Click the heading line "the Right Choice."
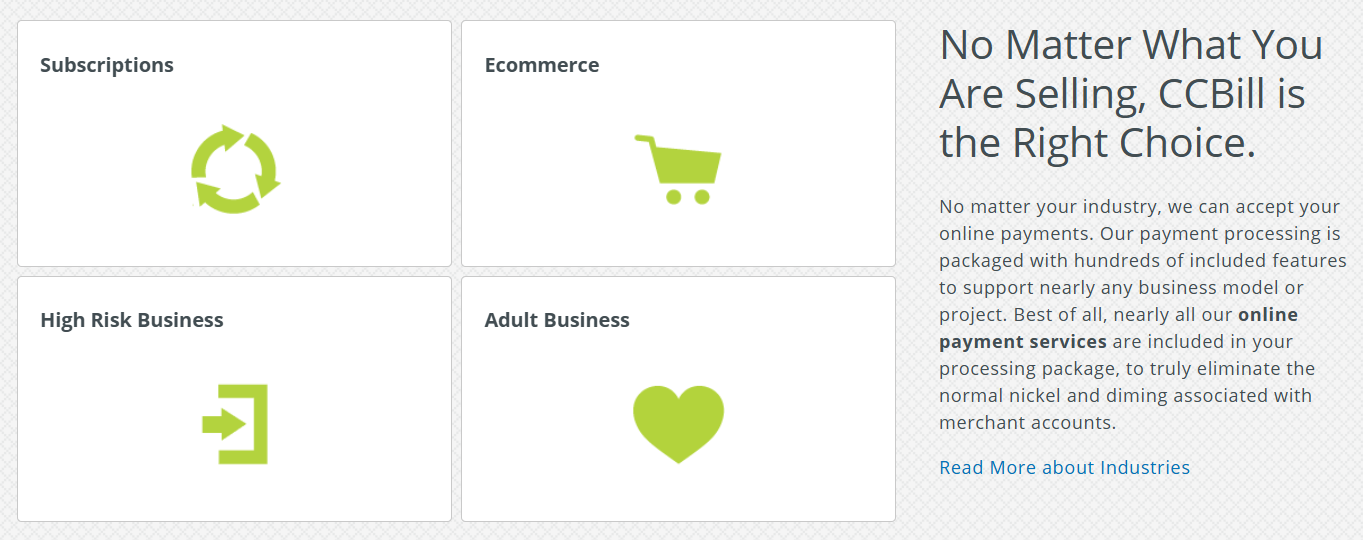This screenshot has height=540, width=1363. point(1097,143)
